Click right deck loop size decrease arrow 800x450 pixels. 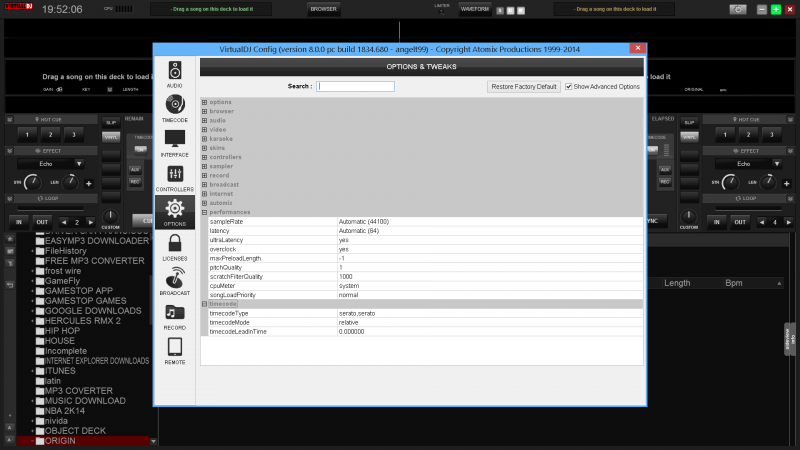click(x=762, y=222)
